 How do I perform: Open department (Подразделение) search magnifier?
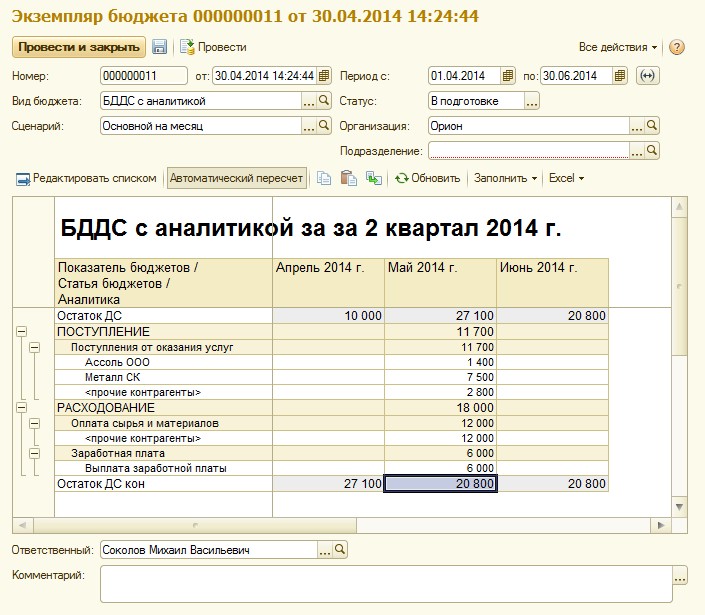pos(651,151)
